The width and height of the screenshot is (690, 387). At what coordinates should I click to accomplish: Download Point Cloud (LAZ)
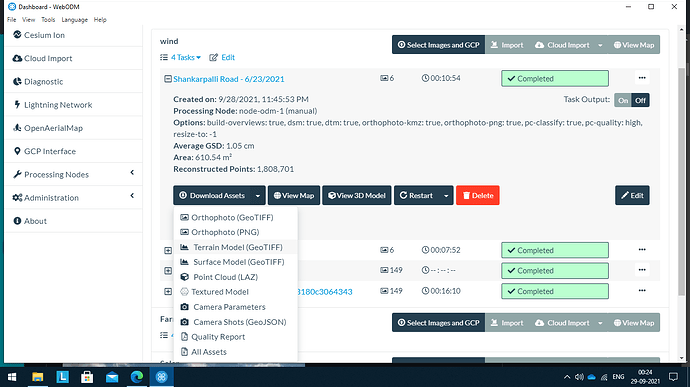236,277
